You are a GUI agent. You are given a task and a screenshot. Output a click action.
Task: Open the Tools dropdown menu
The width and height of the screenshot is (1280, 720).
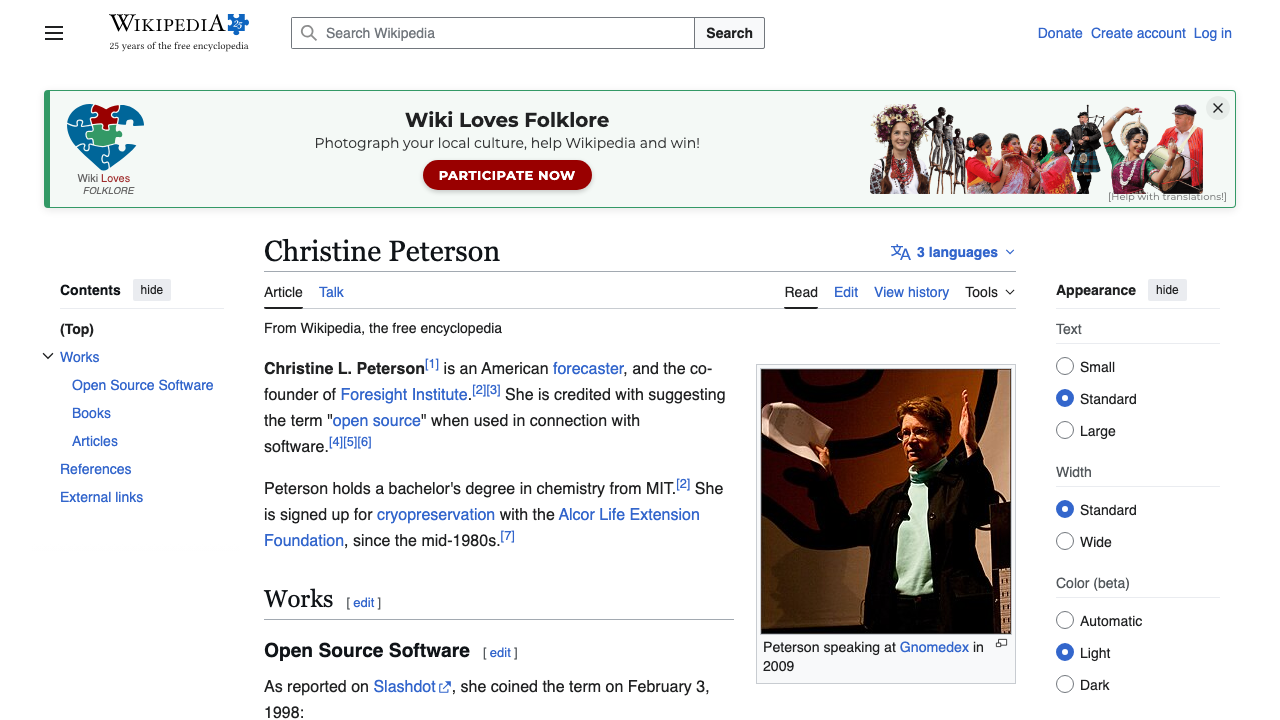[990, 292]
